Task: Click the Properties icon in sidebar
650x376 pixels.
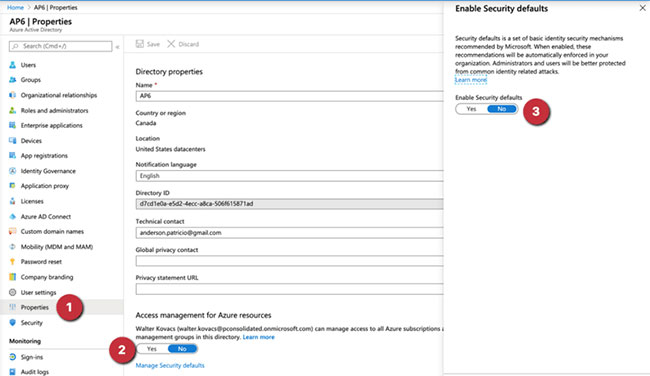Action: point(12,307)
